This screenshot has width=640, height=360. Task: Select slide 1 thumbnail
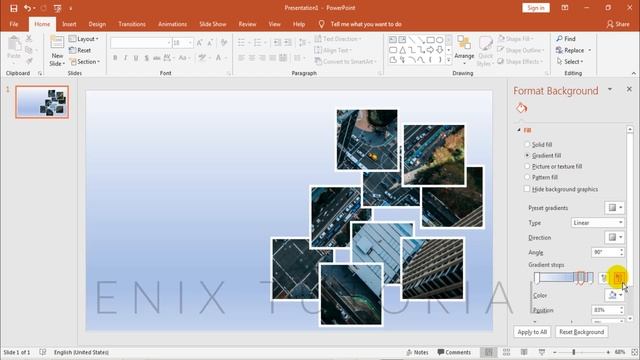(42, 102)
